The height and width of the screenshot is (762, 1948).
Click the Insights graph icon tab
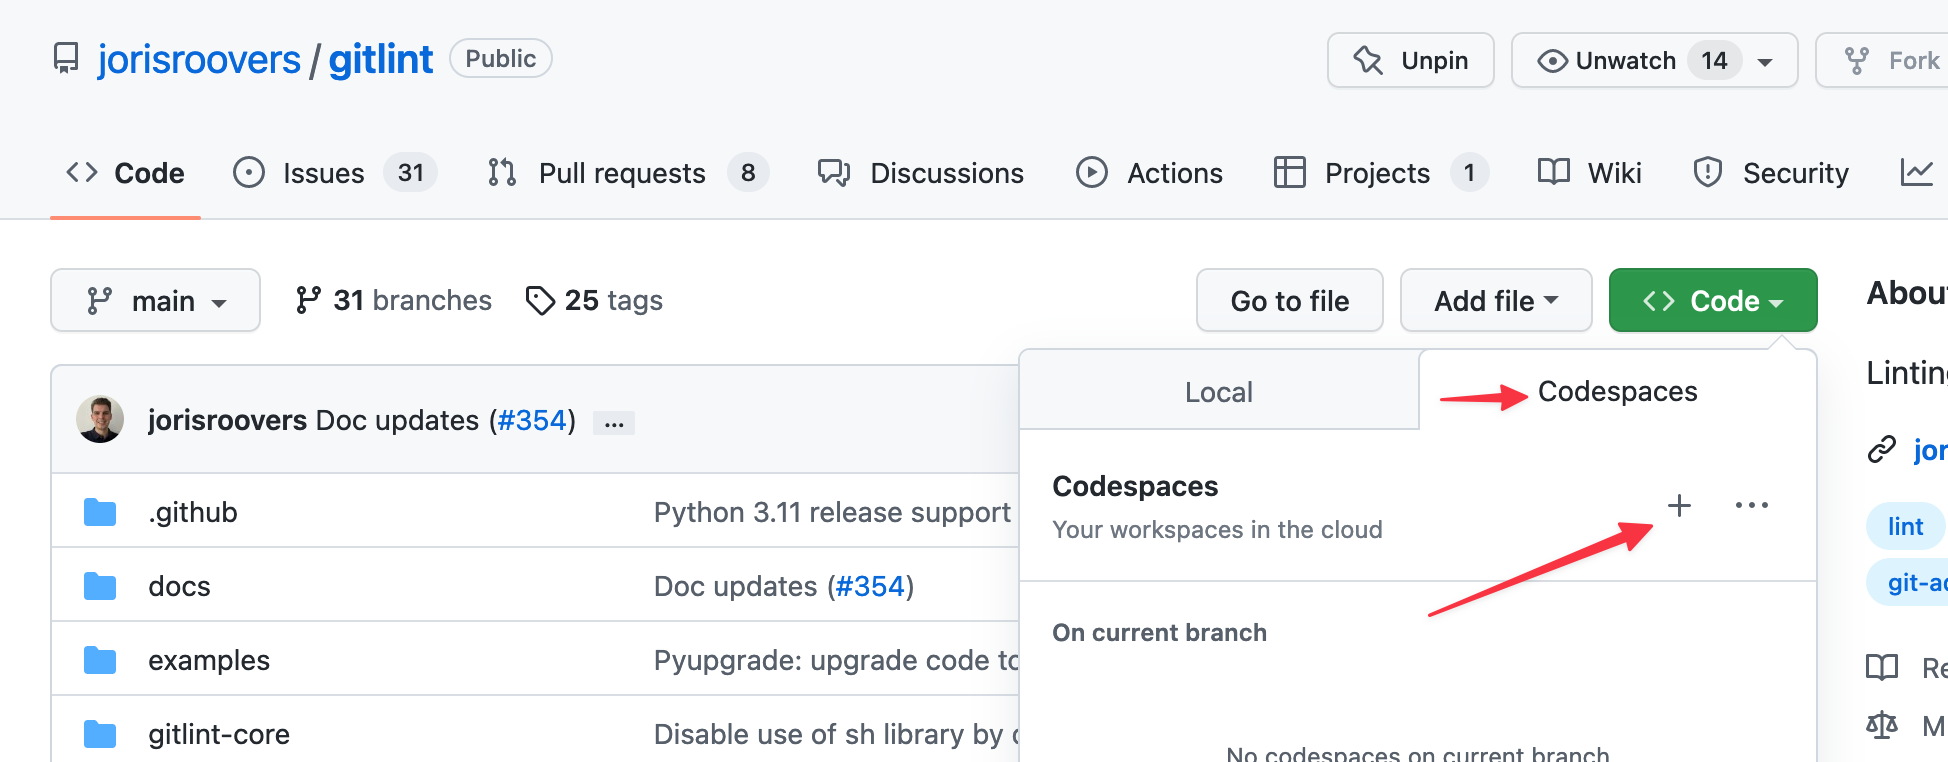click(1917, 173)
